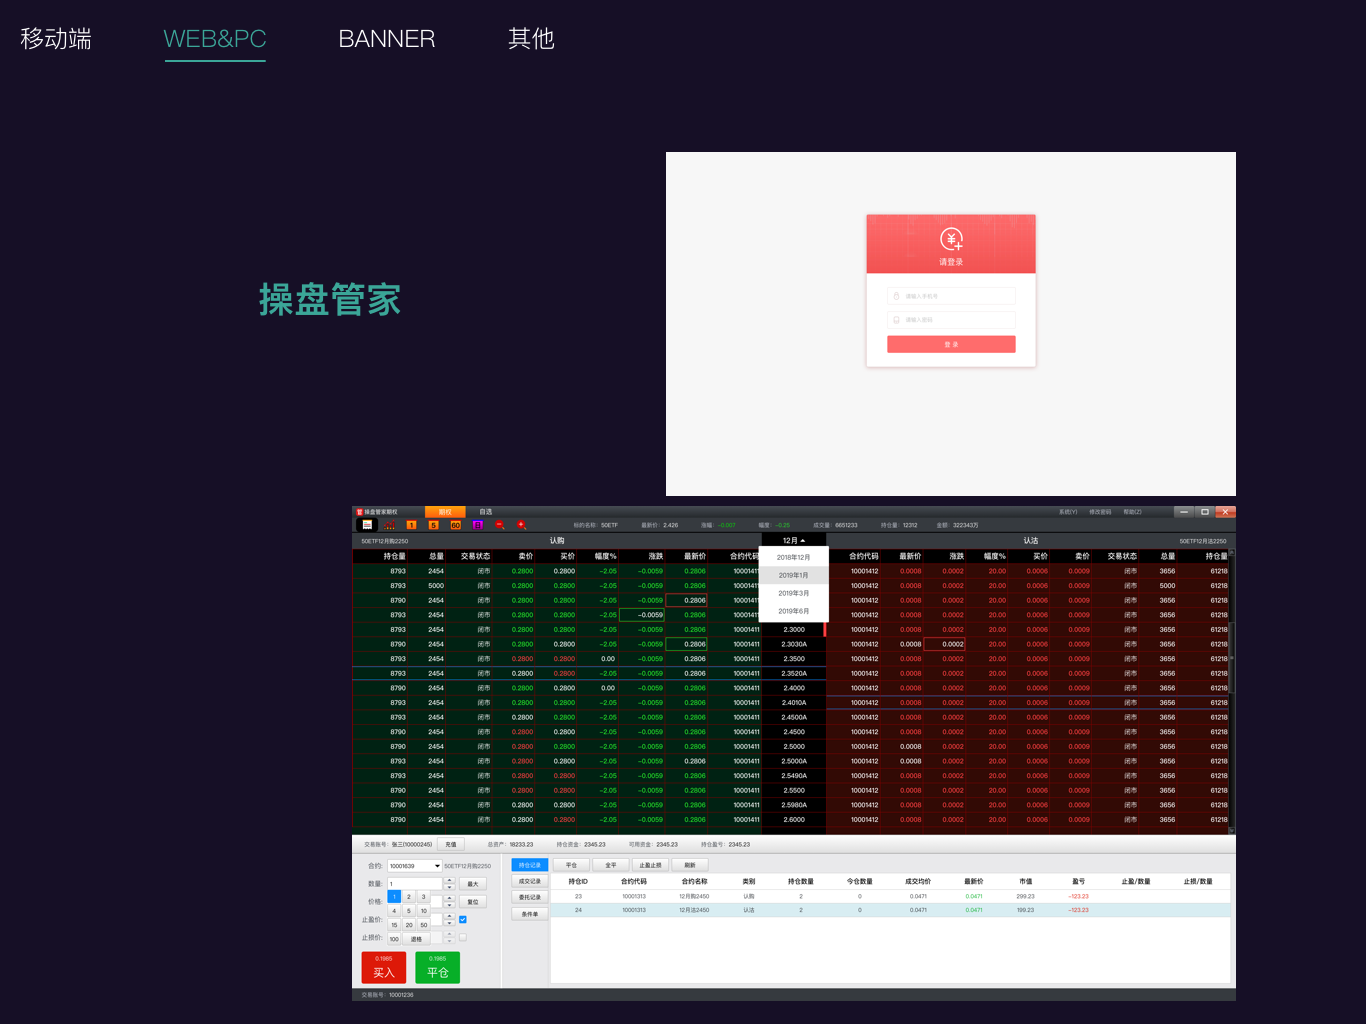This screenshot has width=1366, height=1024.
Task: Click the zoom in magnifier icon
Action: tap(521, 524)
